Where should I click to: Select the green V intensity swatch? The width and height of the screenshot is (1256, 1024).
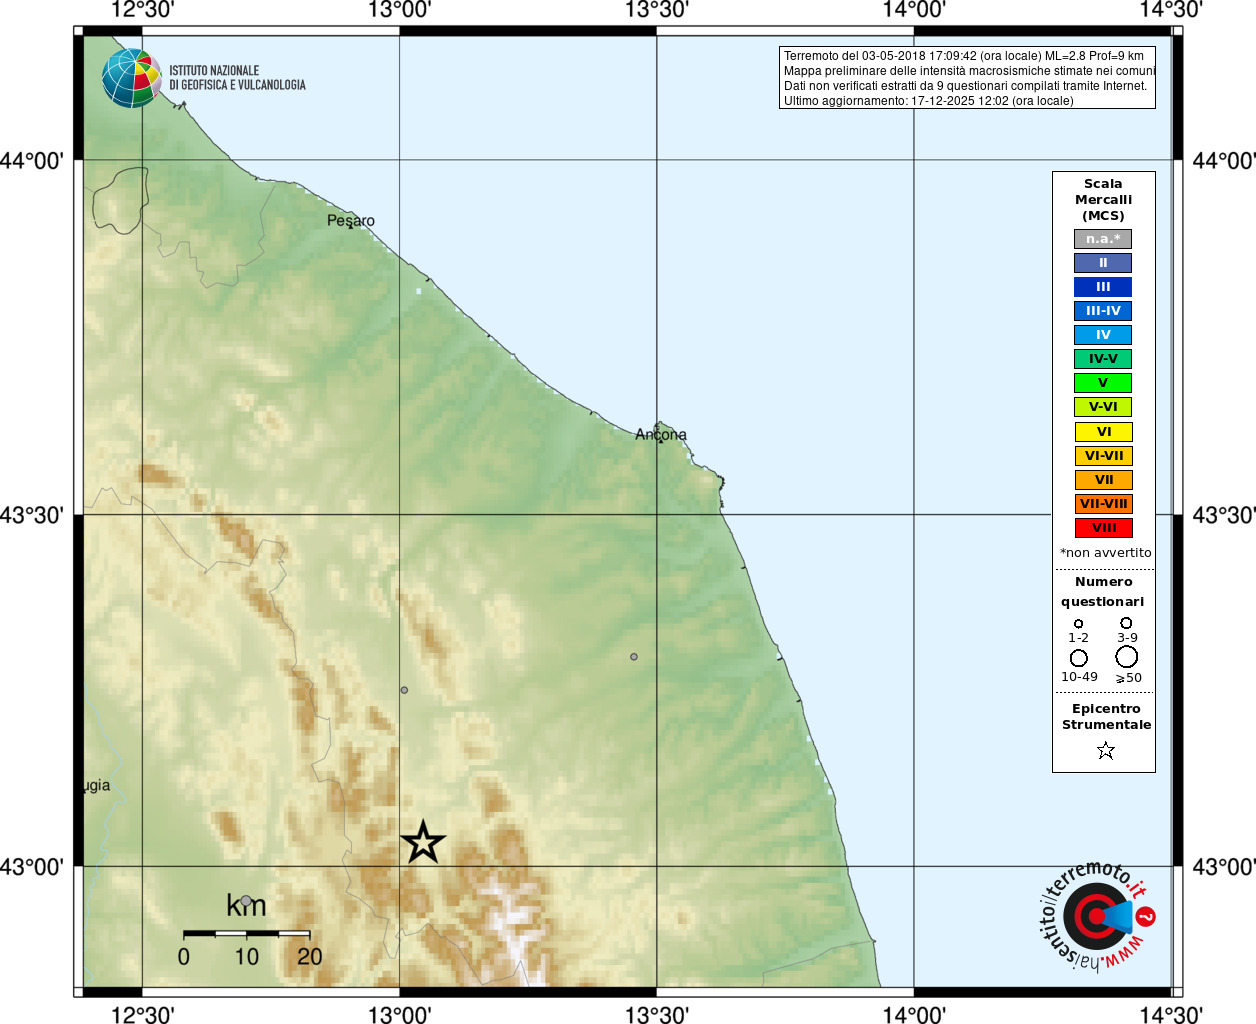1103,383
